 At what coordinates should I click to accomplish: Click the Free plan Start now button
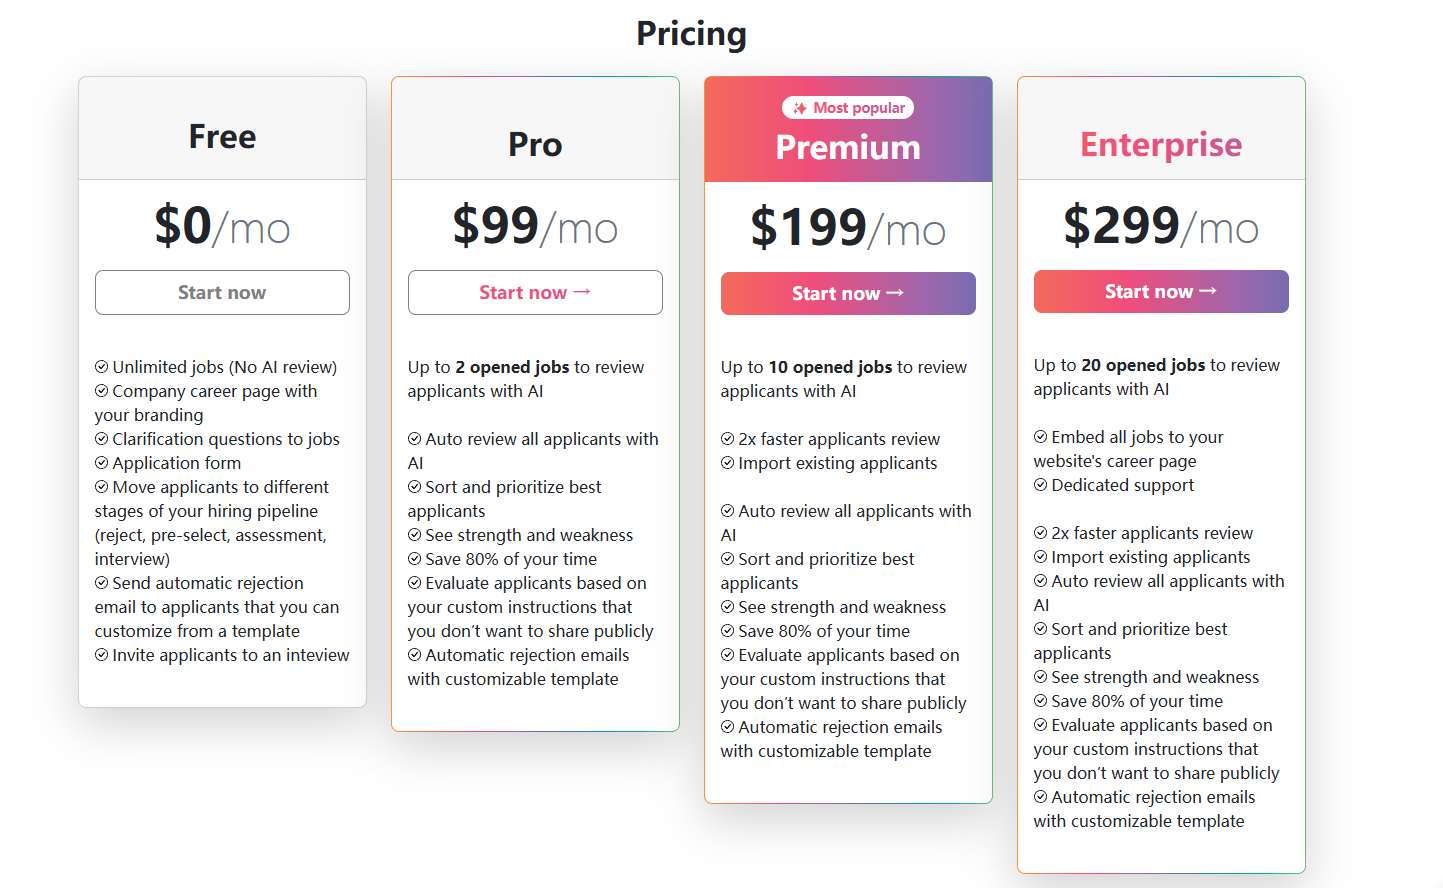(222, 292)
